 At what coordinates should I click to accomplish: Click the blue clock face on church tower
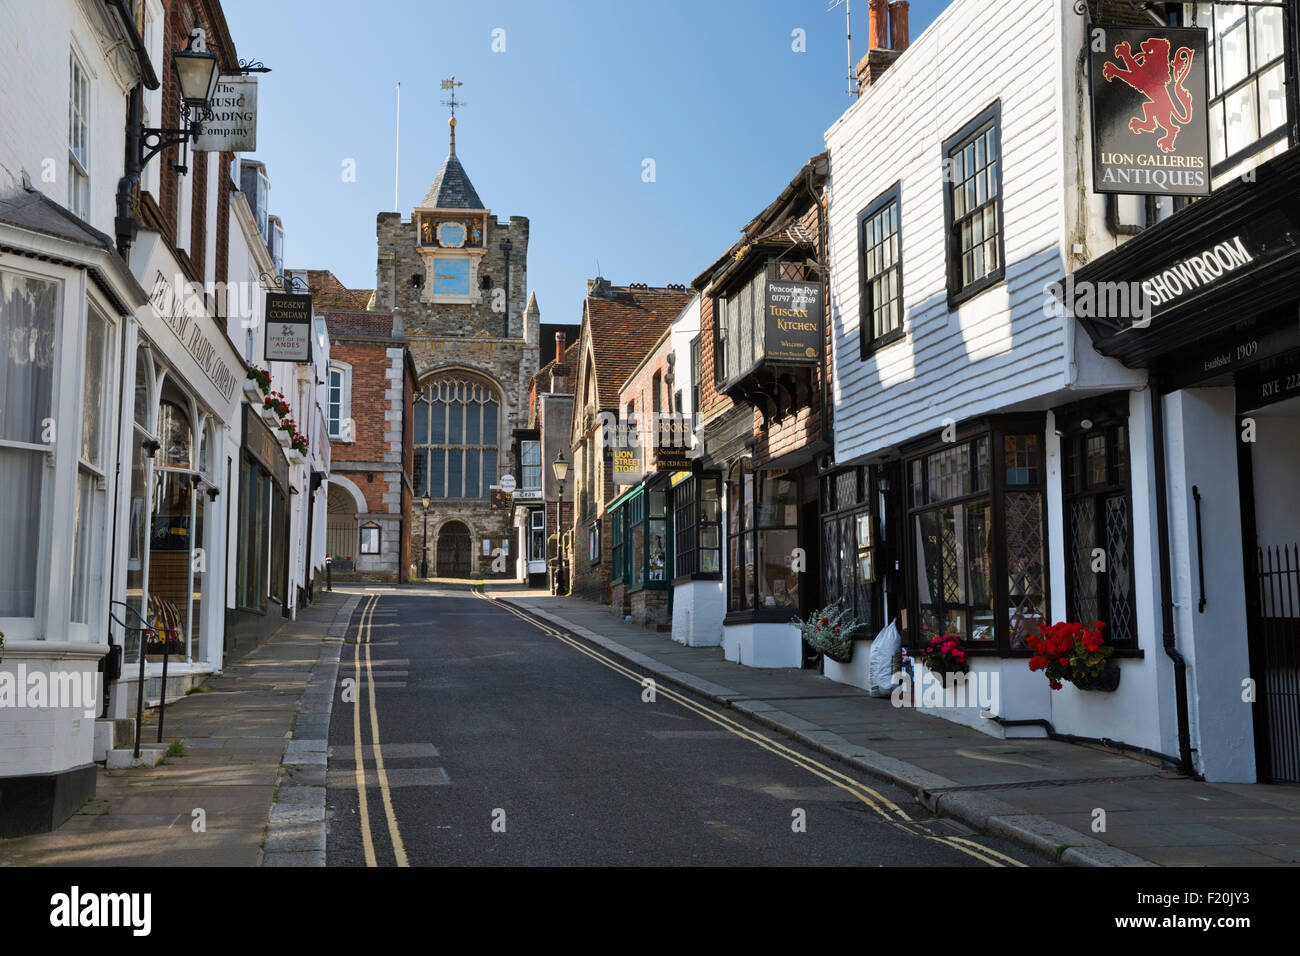tap(451, 276)
